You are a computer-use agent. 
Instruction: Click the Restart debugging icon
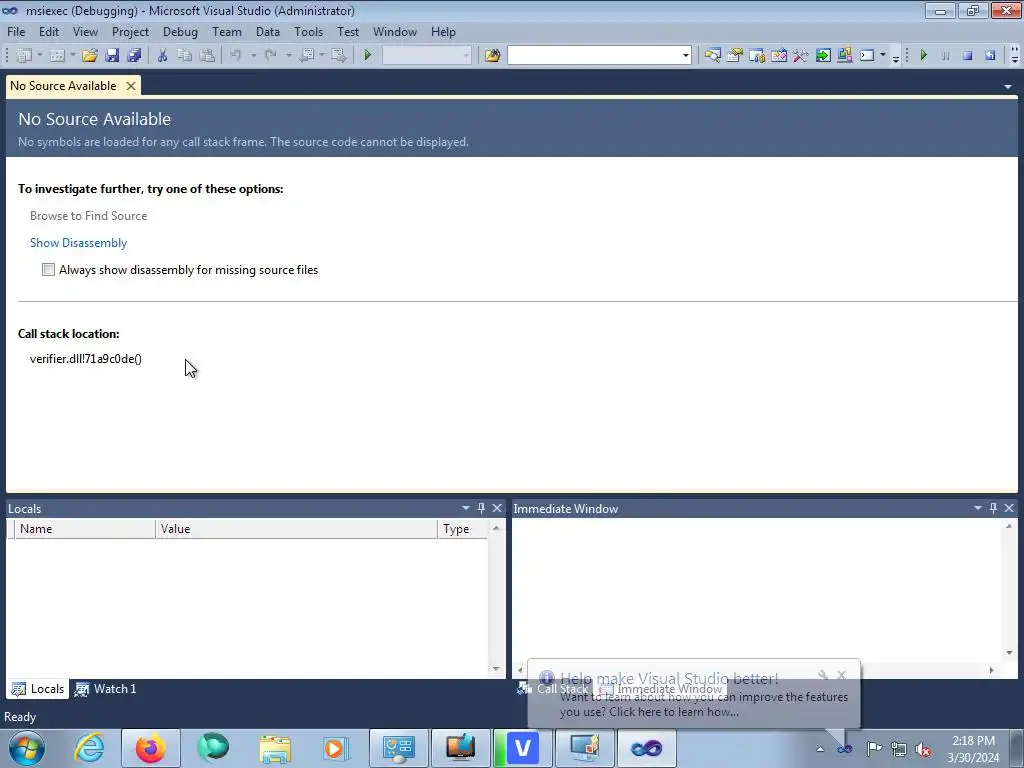pos(990,56)
